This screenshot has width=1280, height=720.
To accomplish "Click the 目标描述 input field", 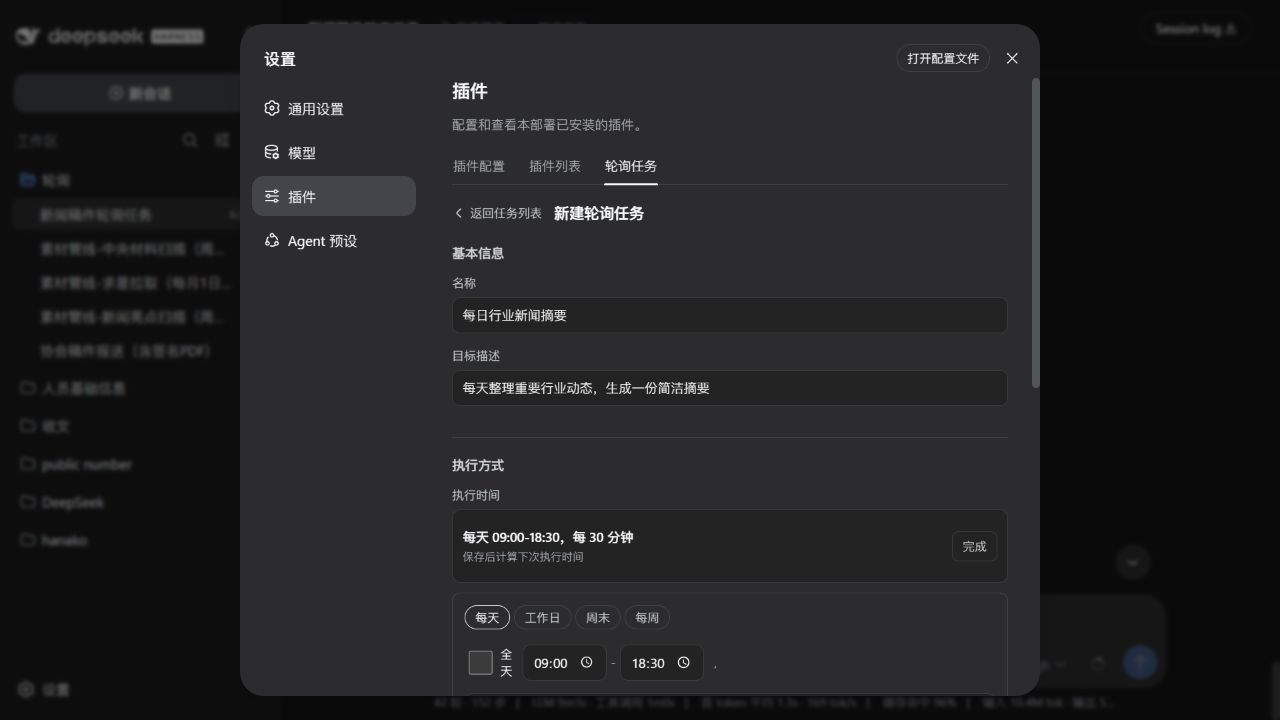I will pos(729,388).
